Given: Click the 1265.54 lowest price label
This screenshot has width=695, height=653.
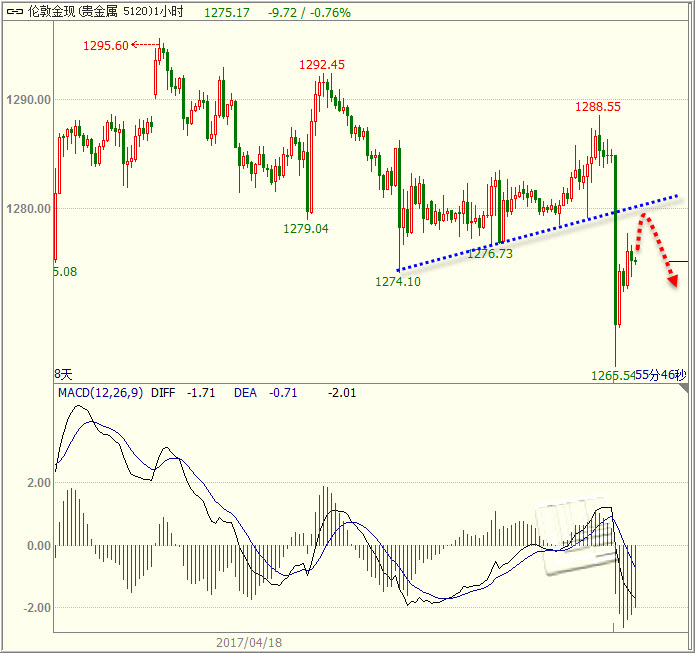Looking at the screenshot, I should pos(613,375).
